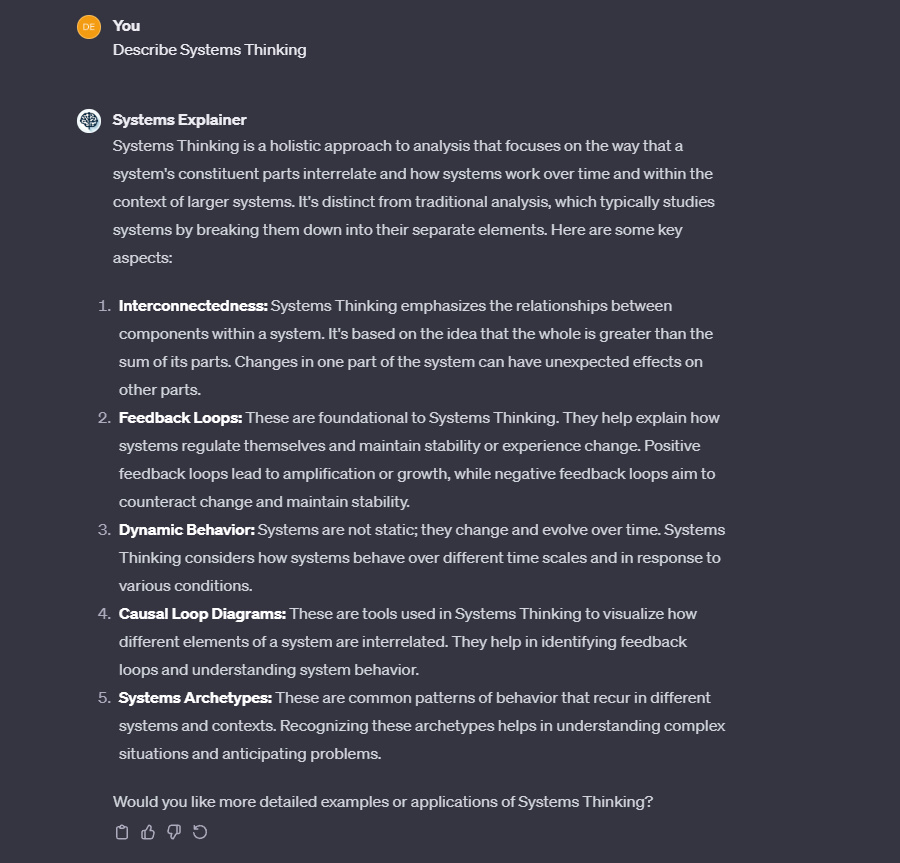
Task: Click list number 1 marker
Action: click(104, 306)
